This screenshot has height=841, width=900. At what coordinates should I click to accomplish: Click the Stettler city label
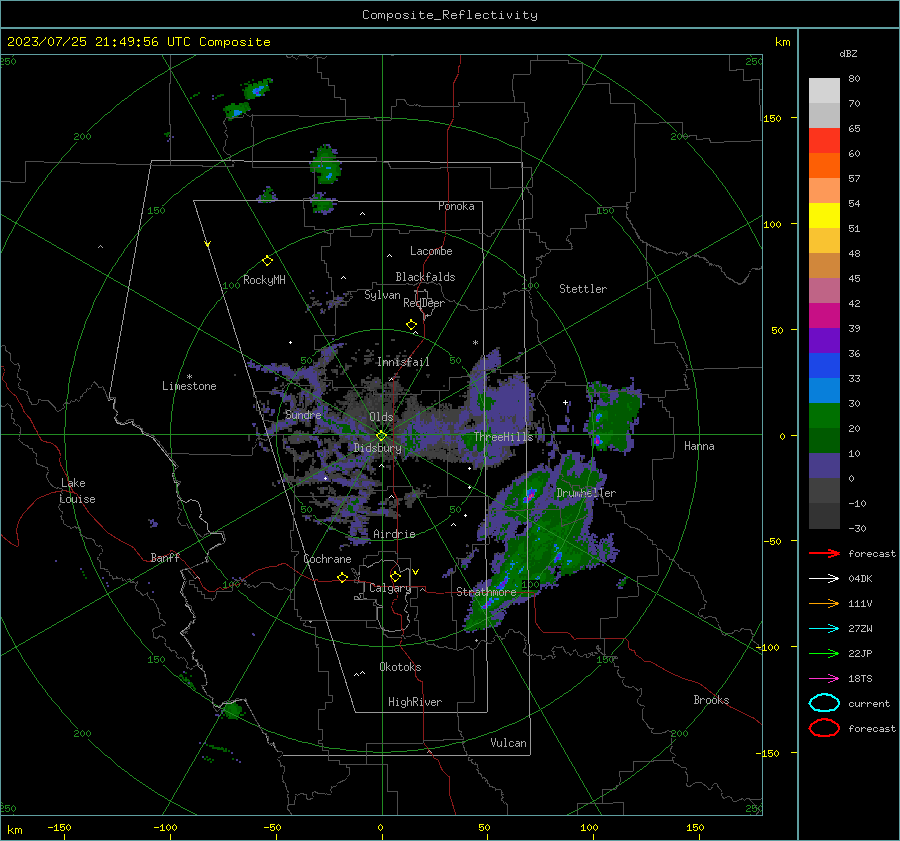[x=583, y=289]
